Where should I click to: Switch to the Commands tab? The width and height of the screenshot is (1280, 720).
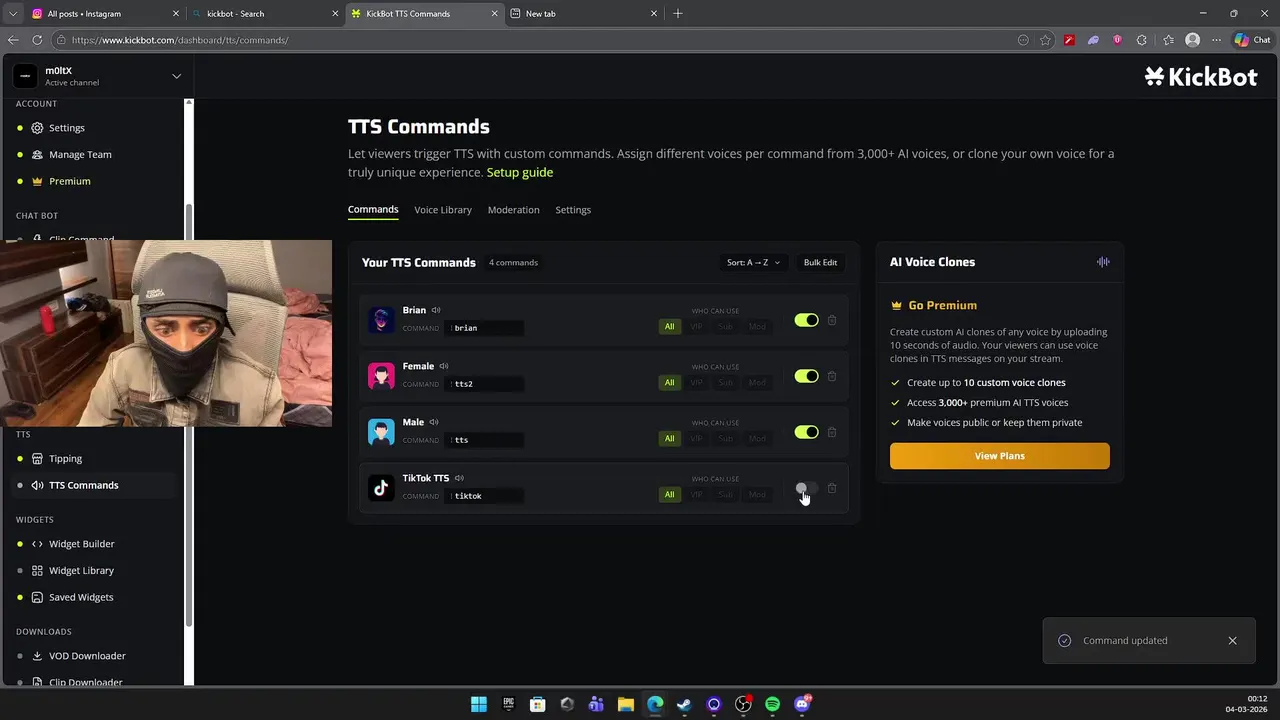pyautogui.click(x=373, y=209)
